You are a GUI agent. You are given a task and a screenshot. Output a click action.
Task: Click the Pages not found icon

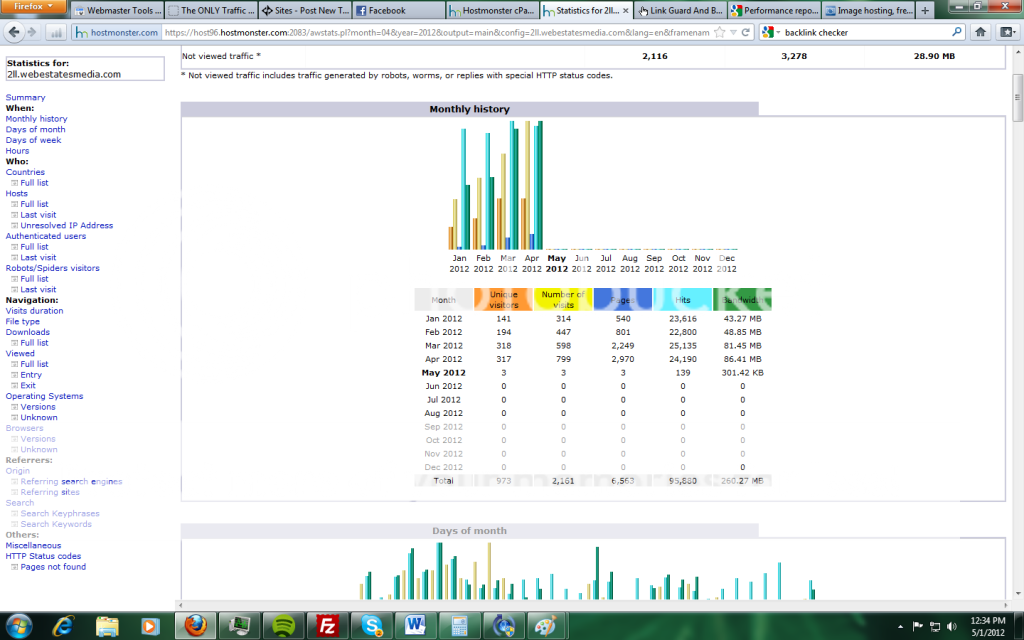point(14,567)
